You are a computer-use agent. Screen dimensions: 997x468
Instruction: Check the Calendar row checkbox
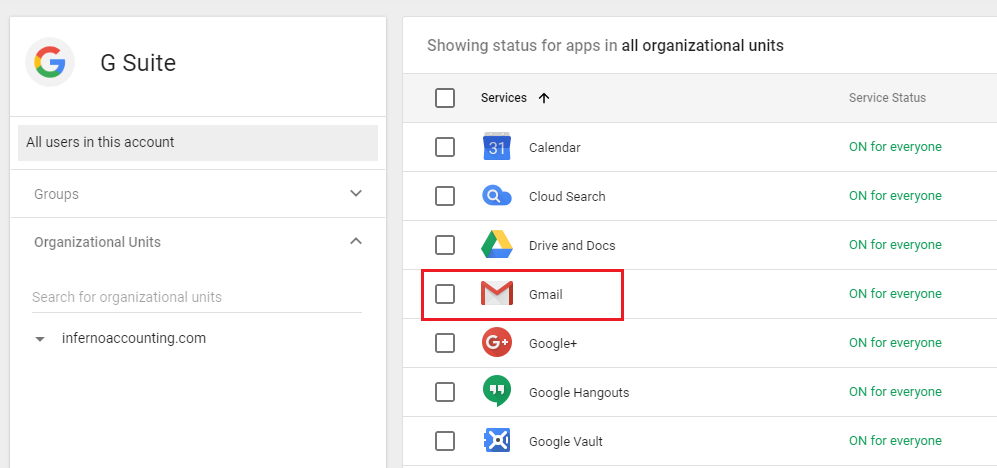click(x=445, y=147)
